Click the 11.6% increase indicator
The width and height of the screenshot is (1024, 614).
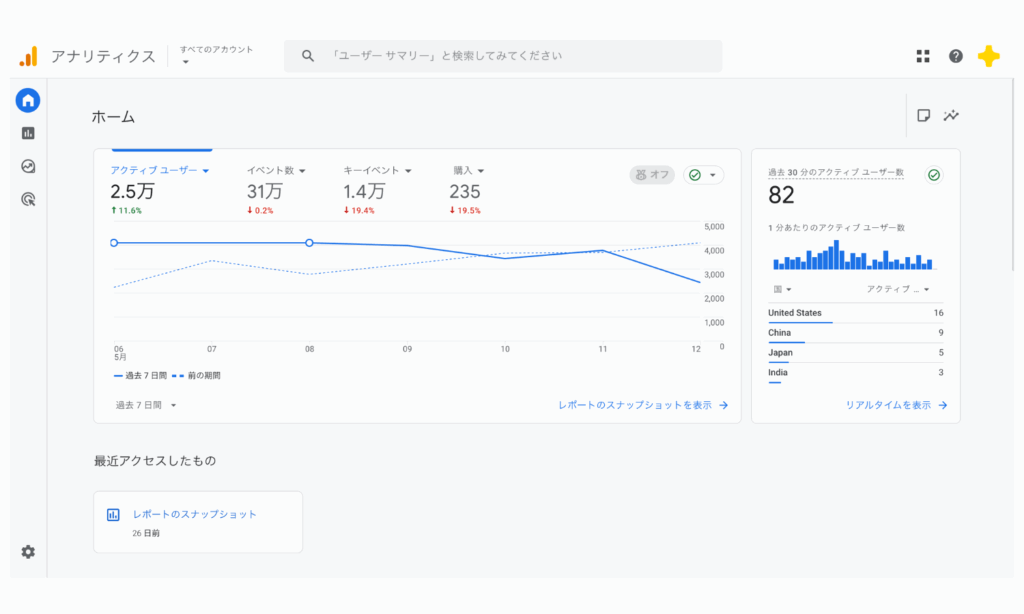coord(126,211)
